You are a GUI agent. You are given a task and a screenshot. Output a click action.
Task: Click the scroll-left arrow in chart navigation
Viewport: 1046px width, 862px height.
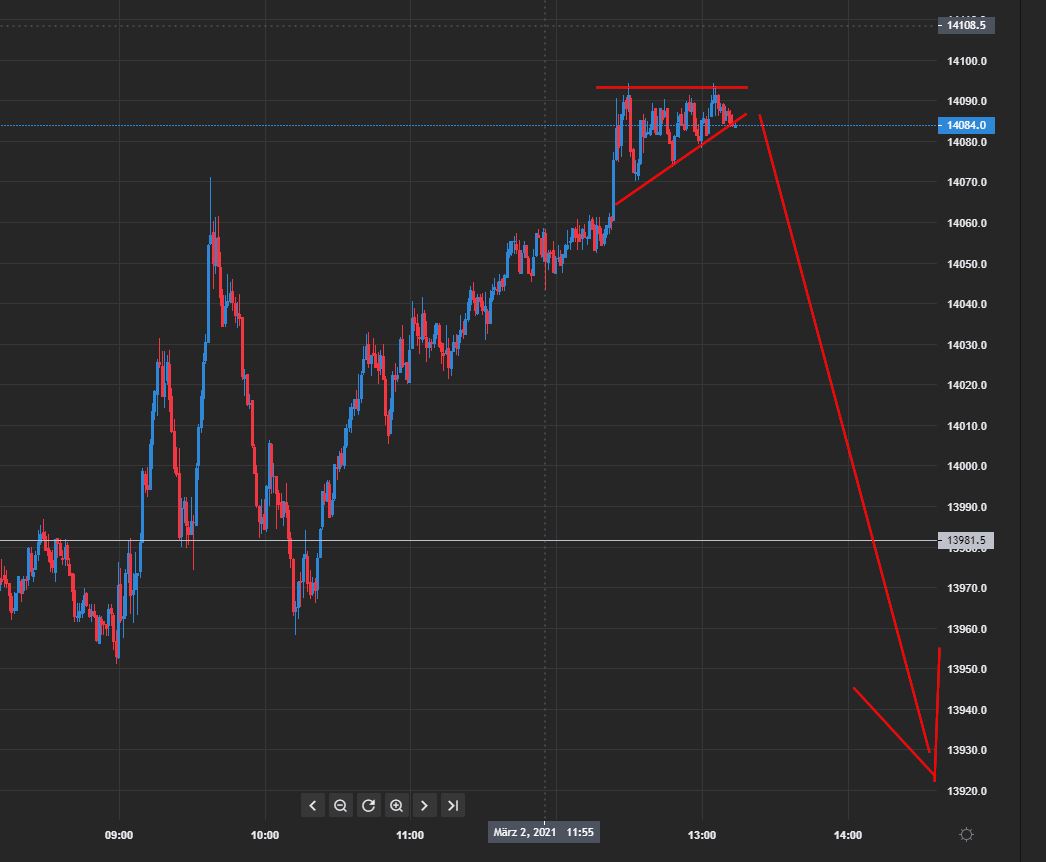point(312,805)
